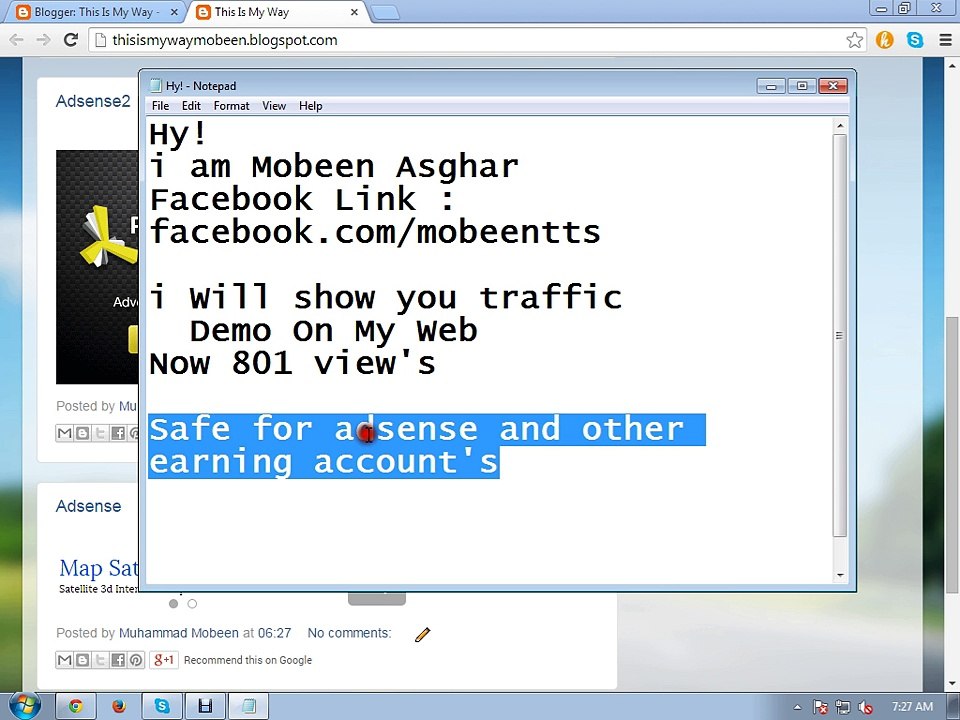This screenshot has height=720, width=960.
Task: Click the browser Forward arrow
Action: point(43,40)
